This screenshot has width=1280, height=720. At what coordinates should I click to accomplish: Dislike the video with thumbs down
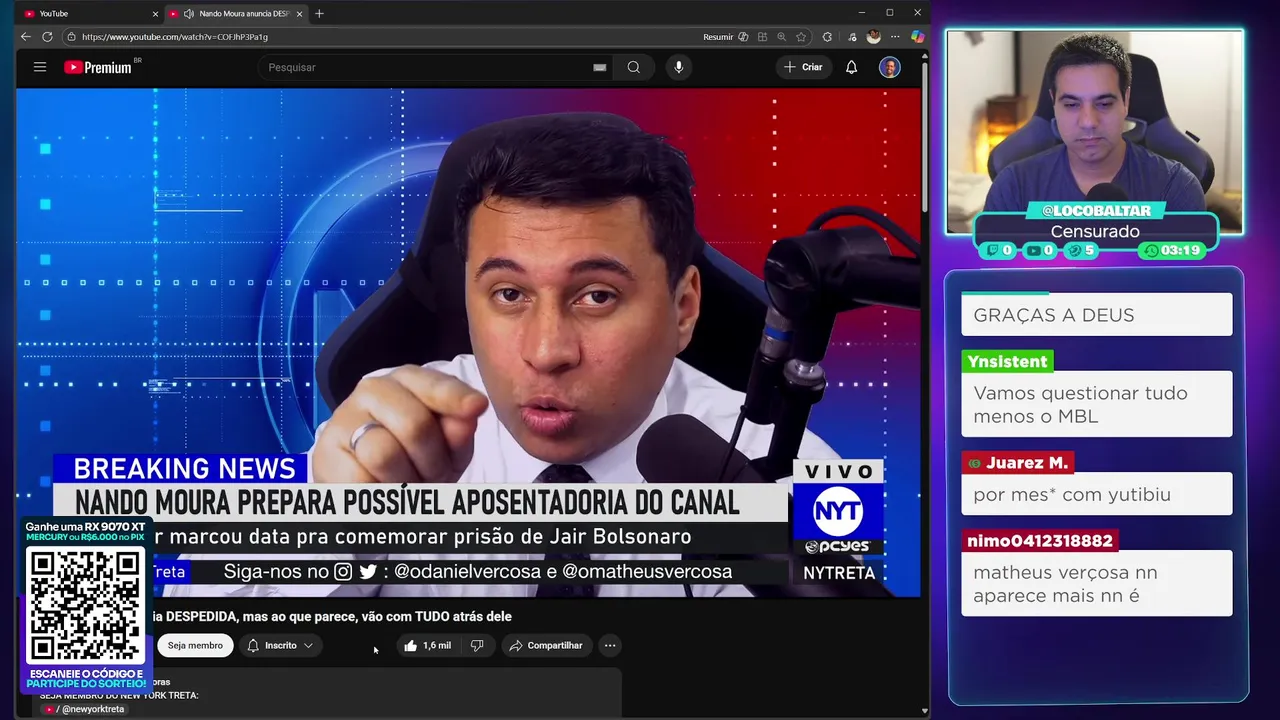477,645
